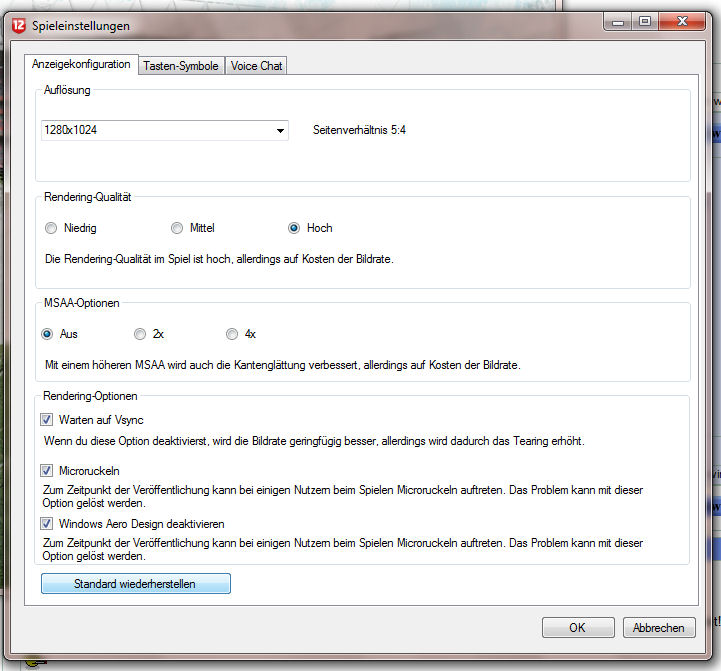Image resolution: width=721 pixels, height=671 pixels.
Task: Toggle the Warten auf Vsync checkbox
Action: 47,420
